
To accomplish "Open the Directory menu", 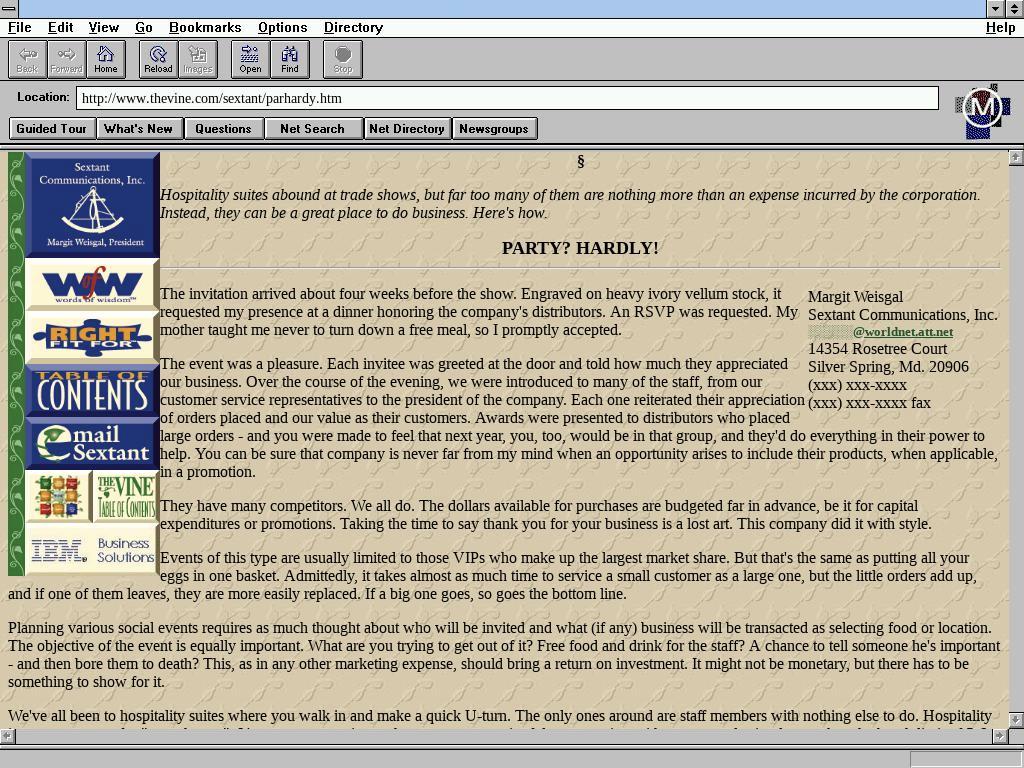I will [x=353, y=27].
